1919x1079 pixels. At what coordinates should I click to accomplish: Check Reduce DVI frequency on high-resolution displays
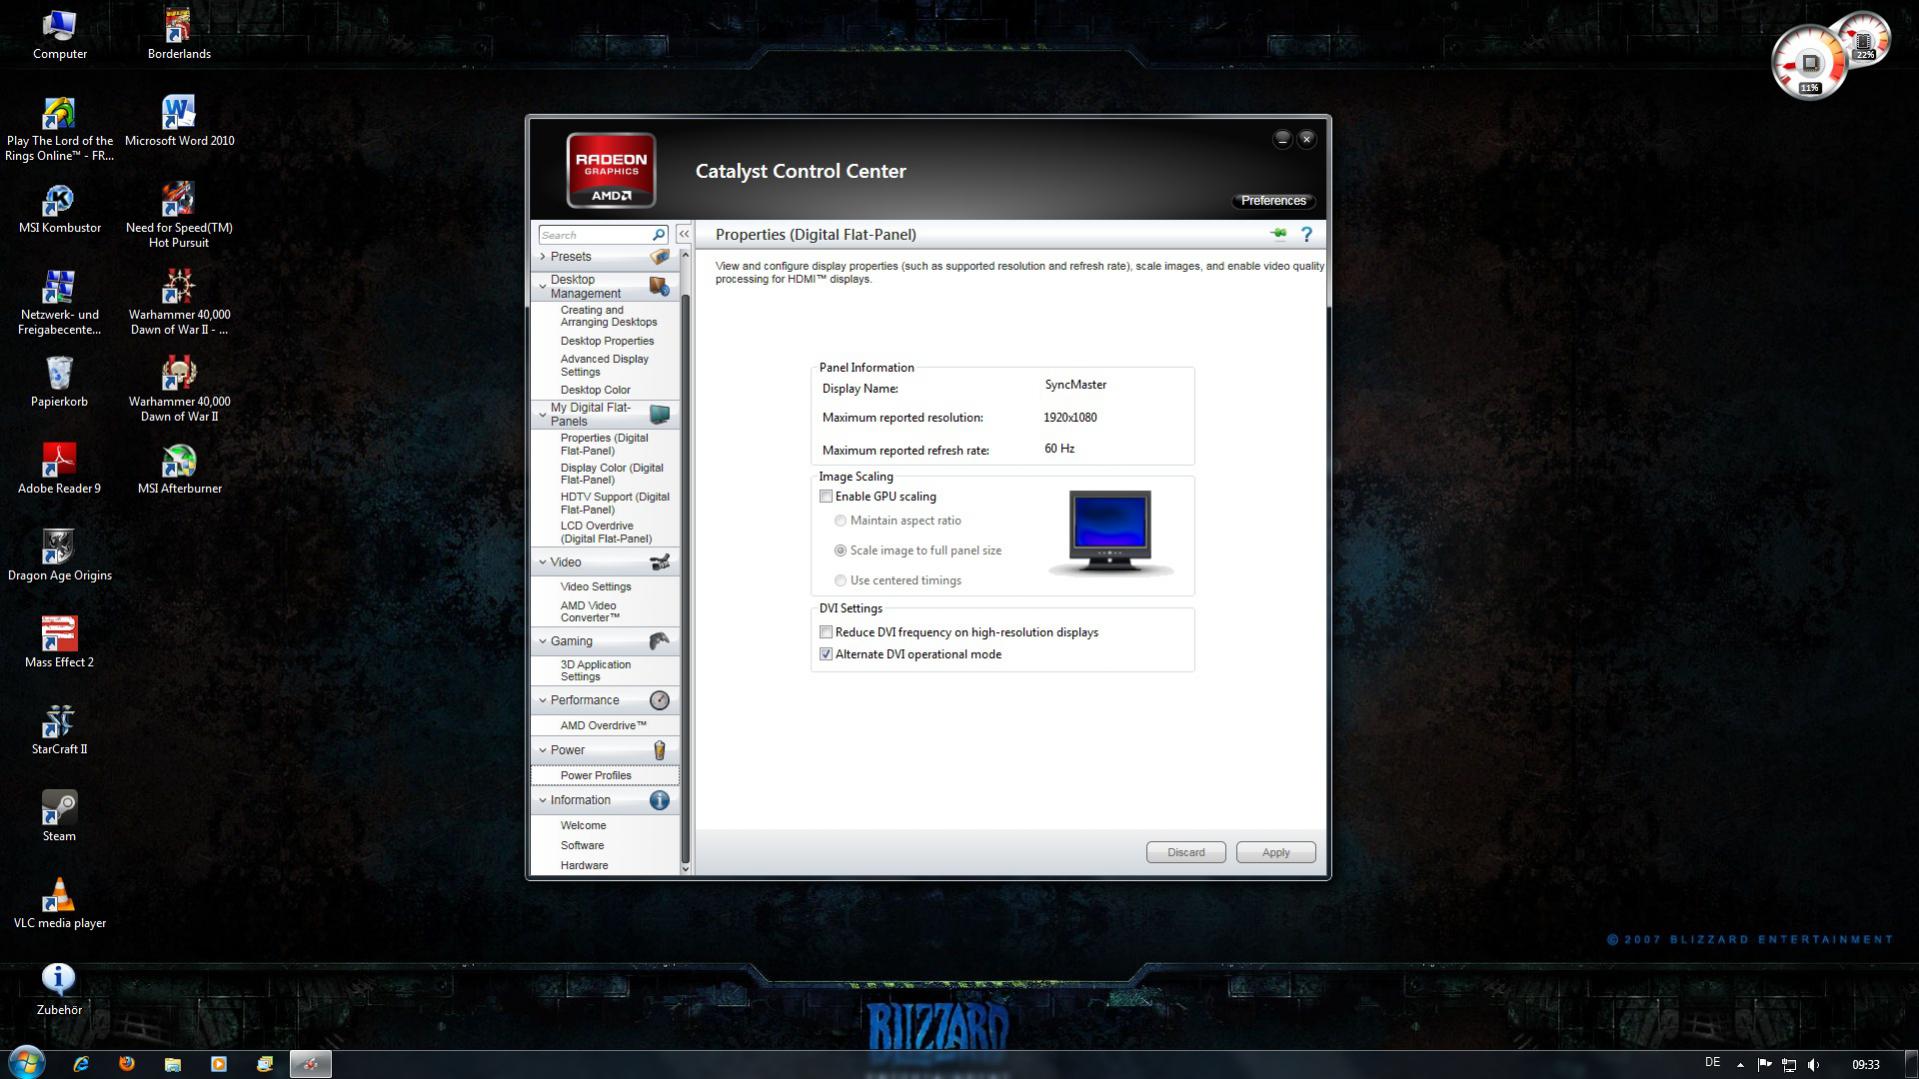pos(826,633)
